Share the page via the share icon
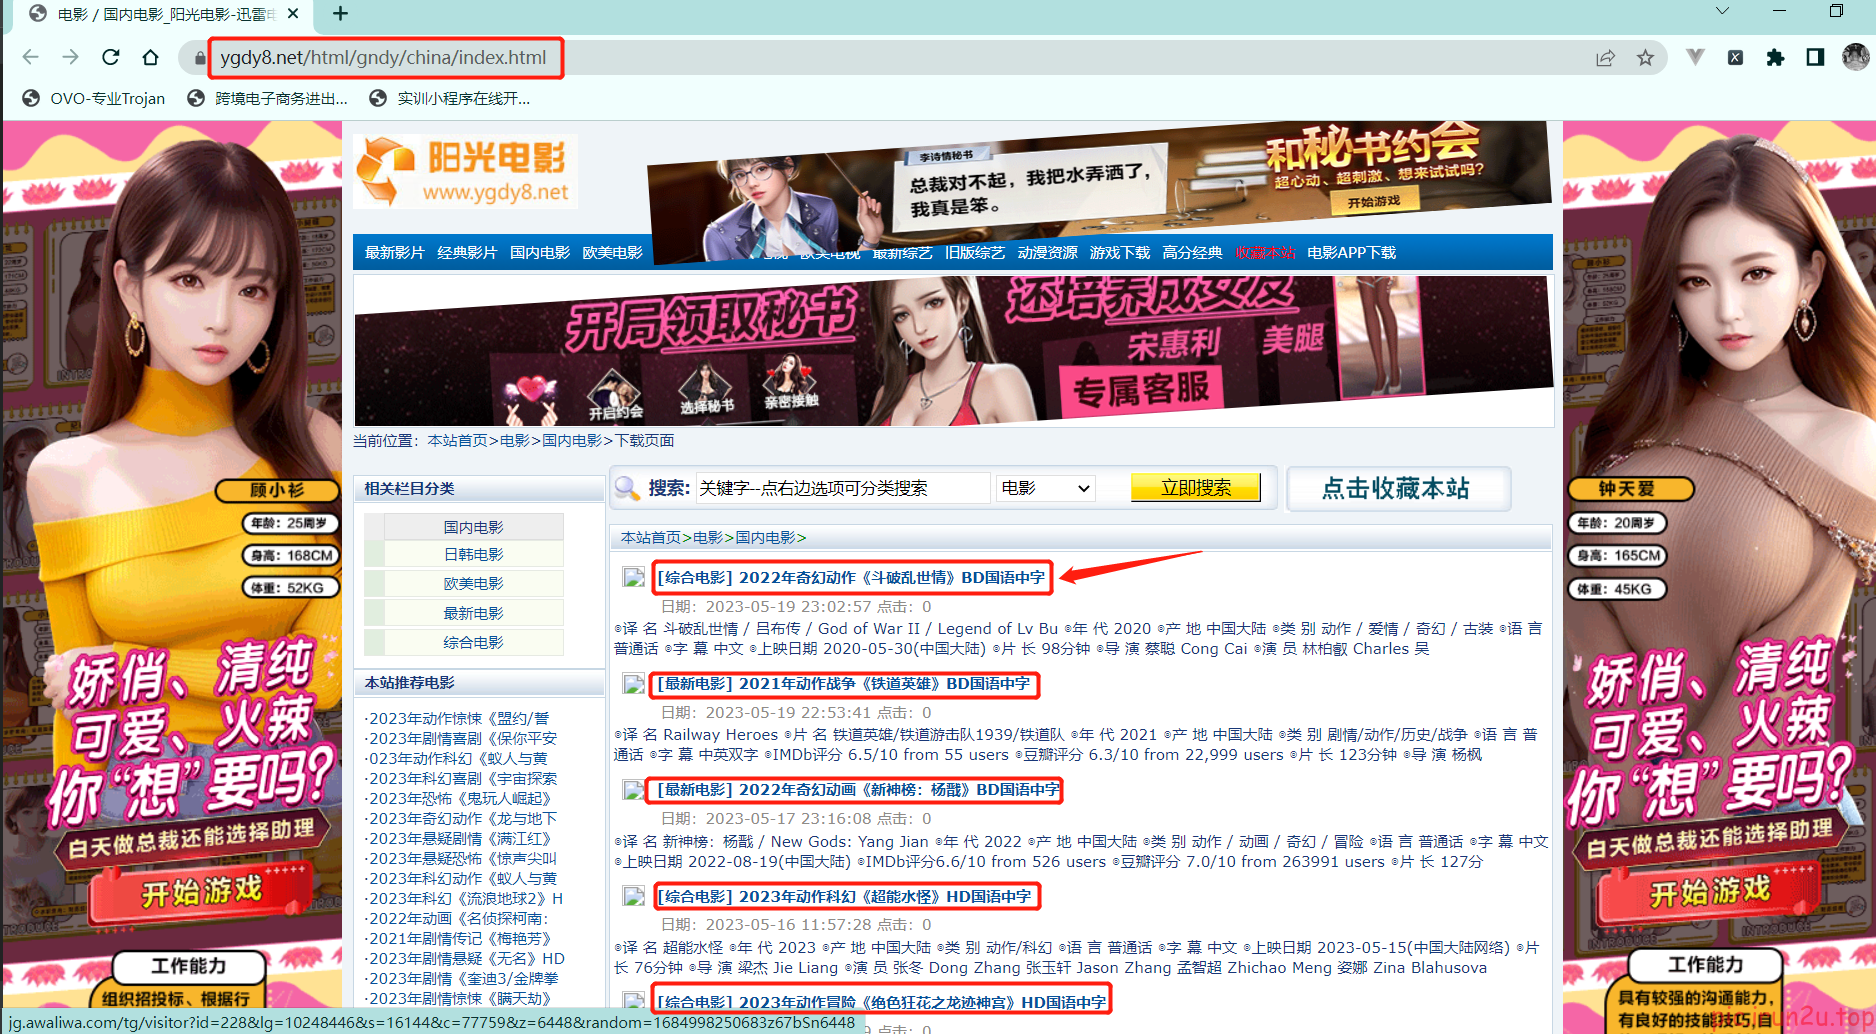 1605,58
